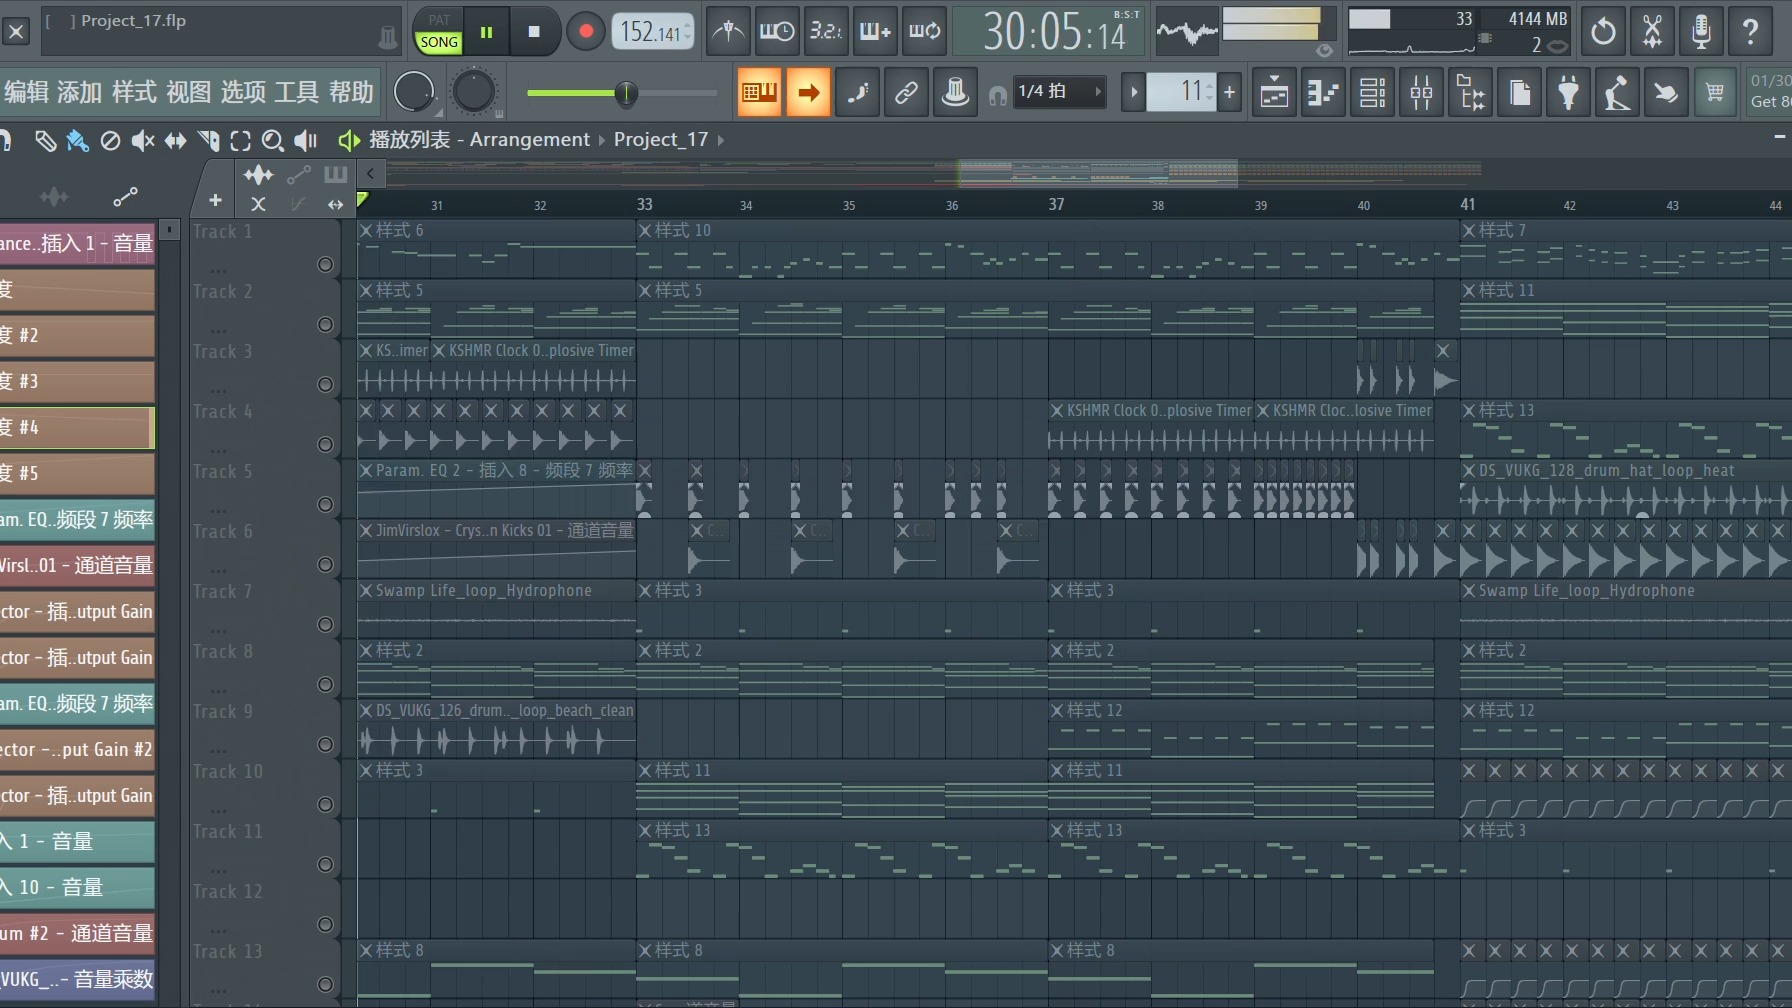Open the 样式 10 clip menu on Track 1

pyautogui.click(x=646, y=231)
